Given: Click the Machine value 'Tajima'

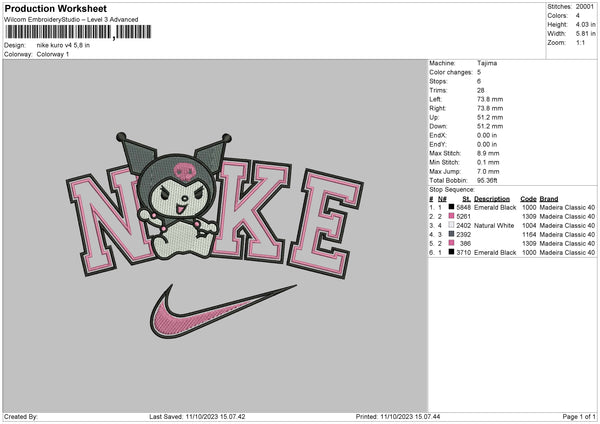Looking at the screenshot, I should pyautogui.click(x=487, y=63).
